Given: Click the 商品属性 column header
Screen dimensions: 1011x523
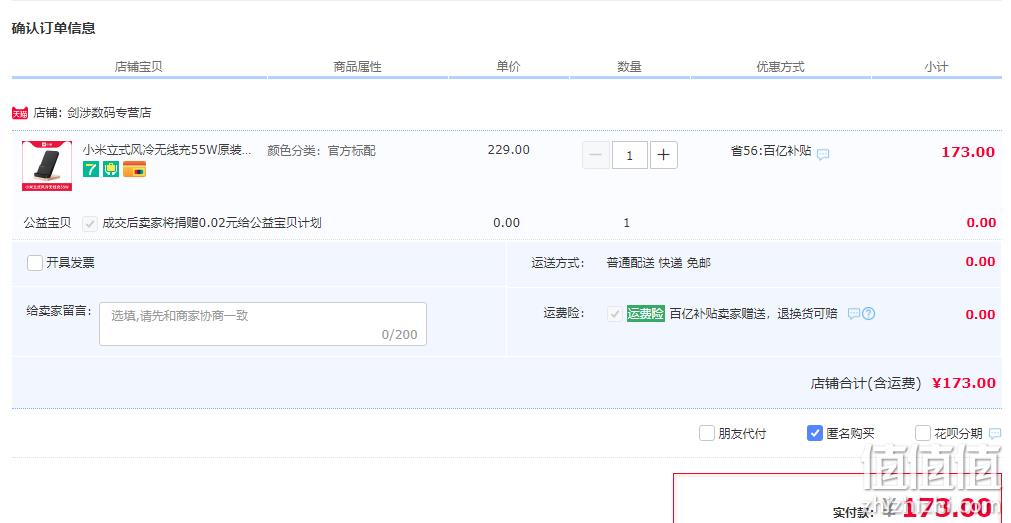Looking at the screenshot, I should click(358, 66).
